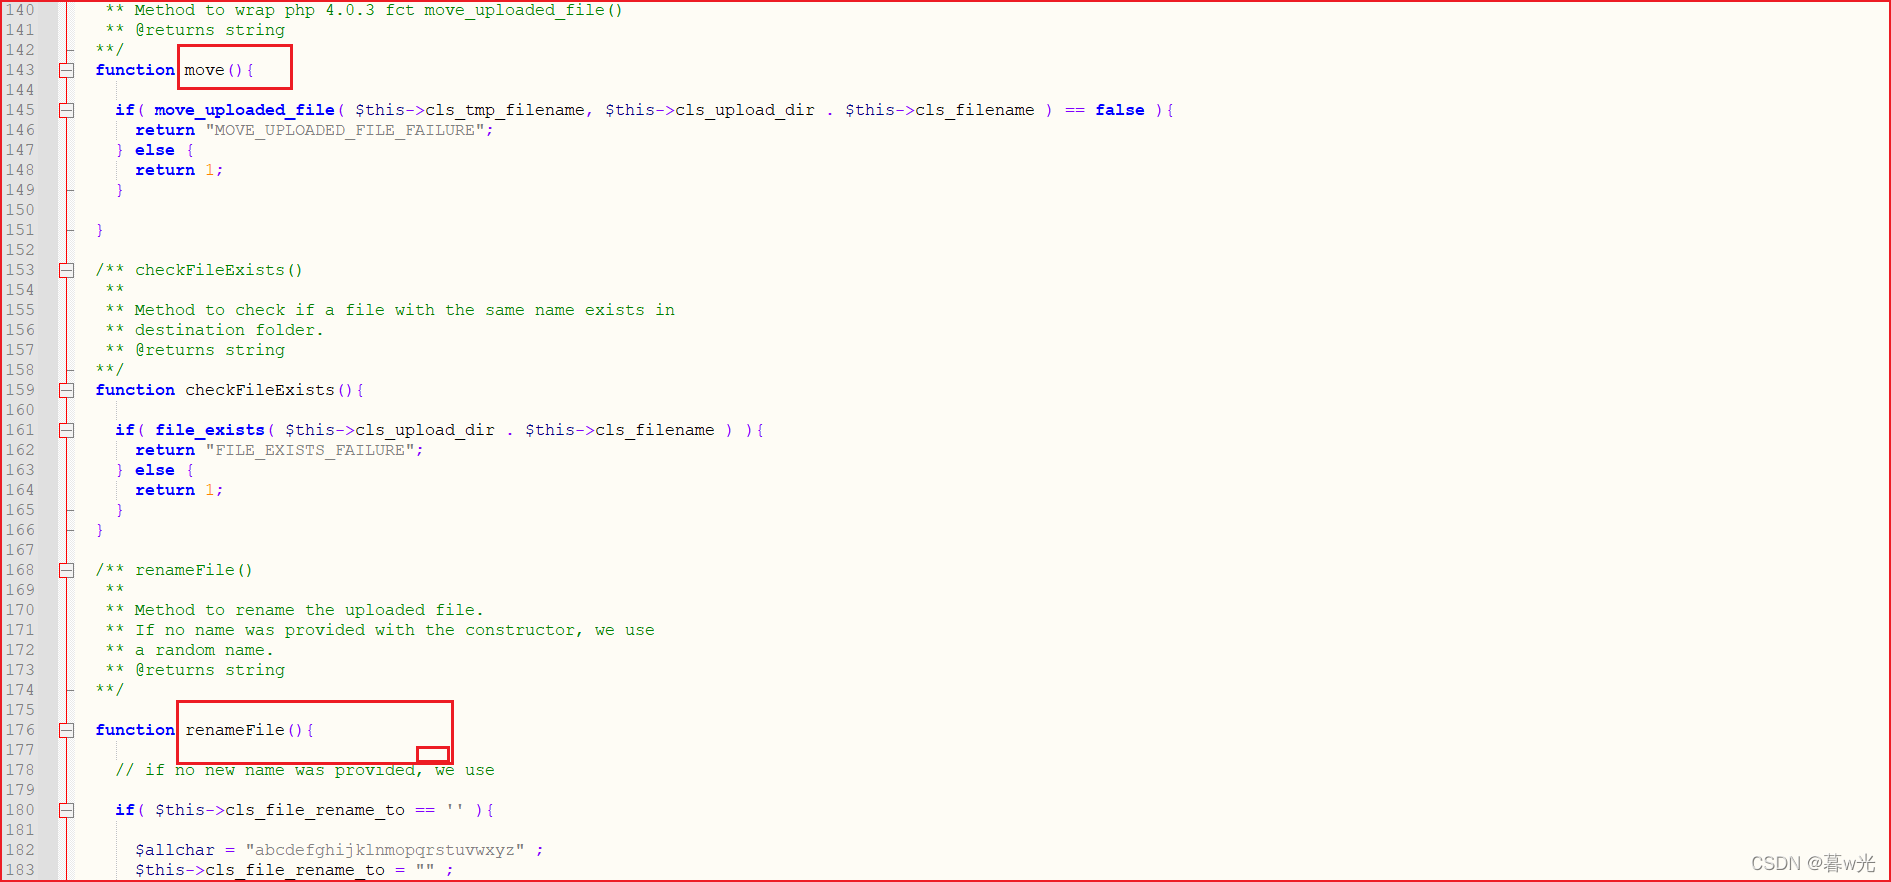Click the "MOVE_UPLOADED_FILE_FAILURE" string
The image size is (1891, 882).
pos(345,130)
